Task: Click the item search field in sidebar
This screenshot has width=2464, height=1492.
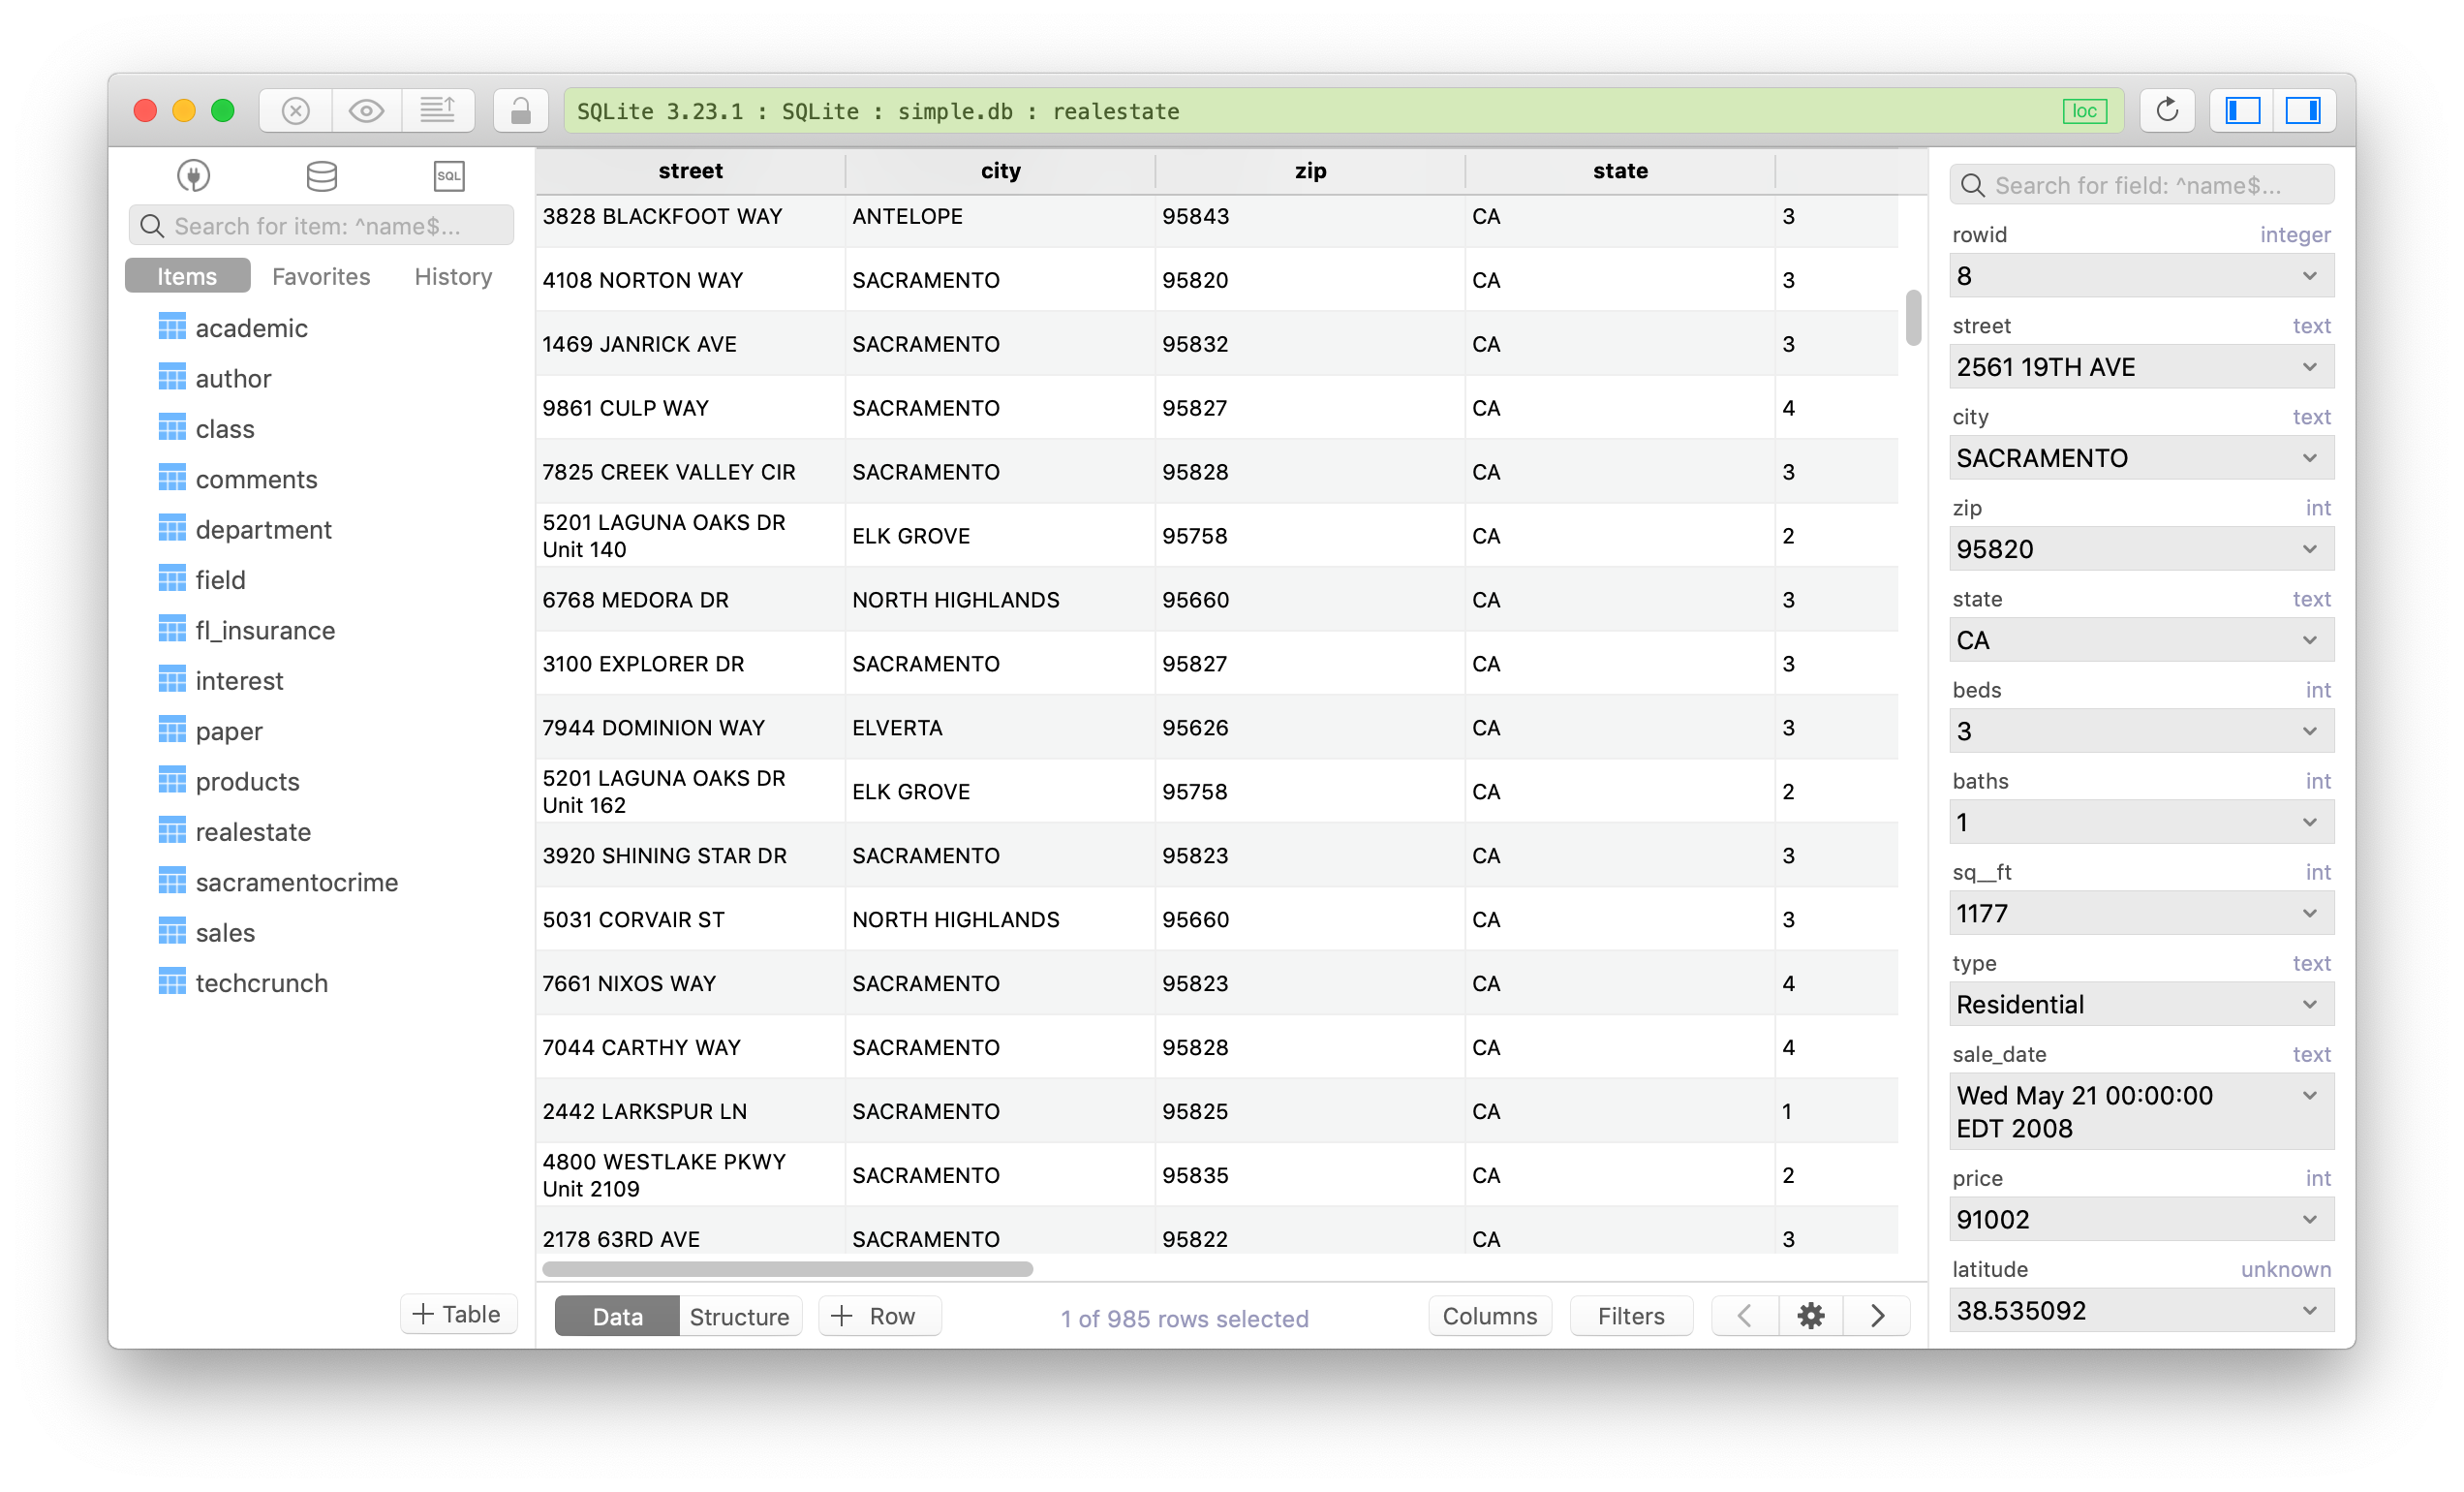Action: 321,226
